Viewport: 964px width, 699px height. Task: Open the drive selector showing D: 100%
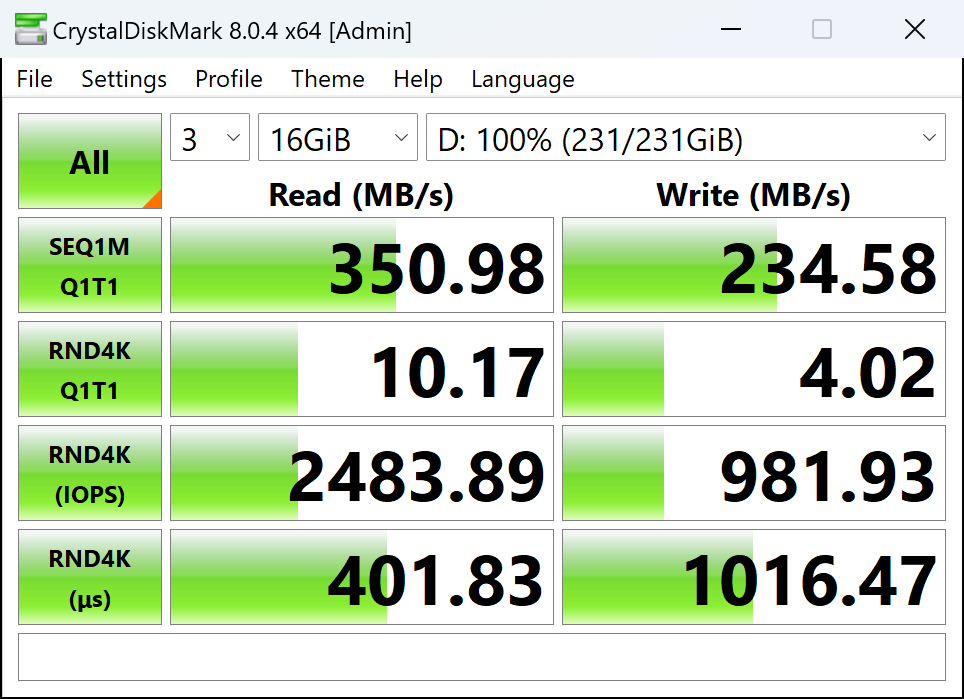685,137
